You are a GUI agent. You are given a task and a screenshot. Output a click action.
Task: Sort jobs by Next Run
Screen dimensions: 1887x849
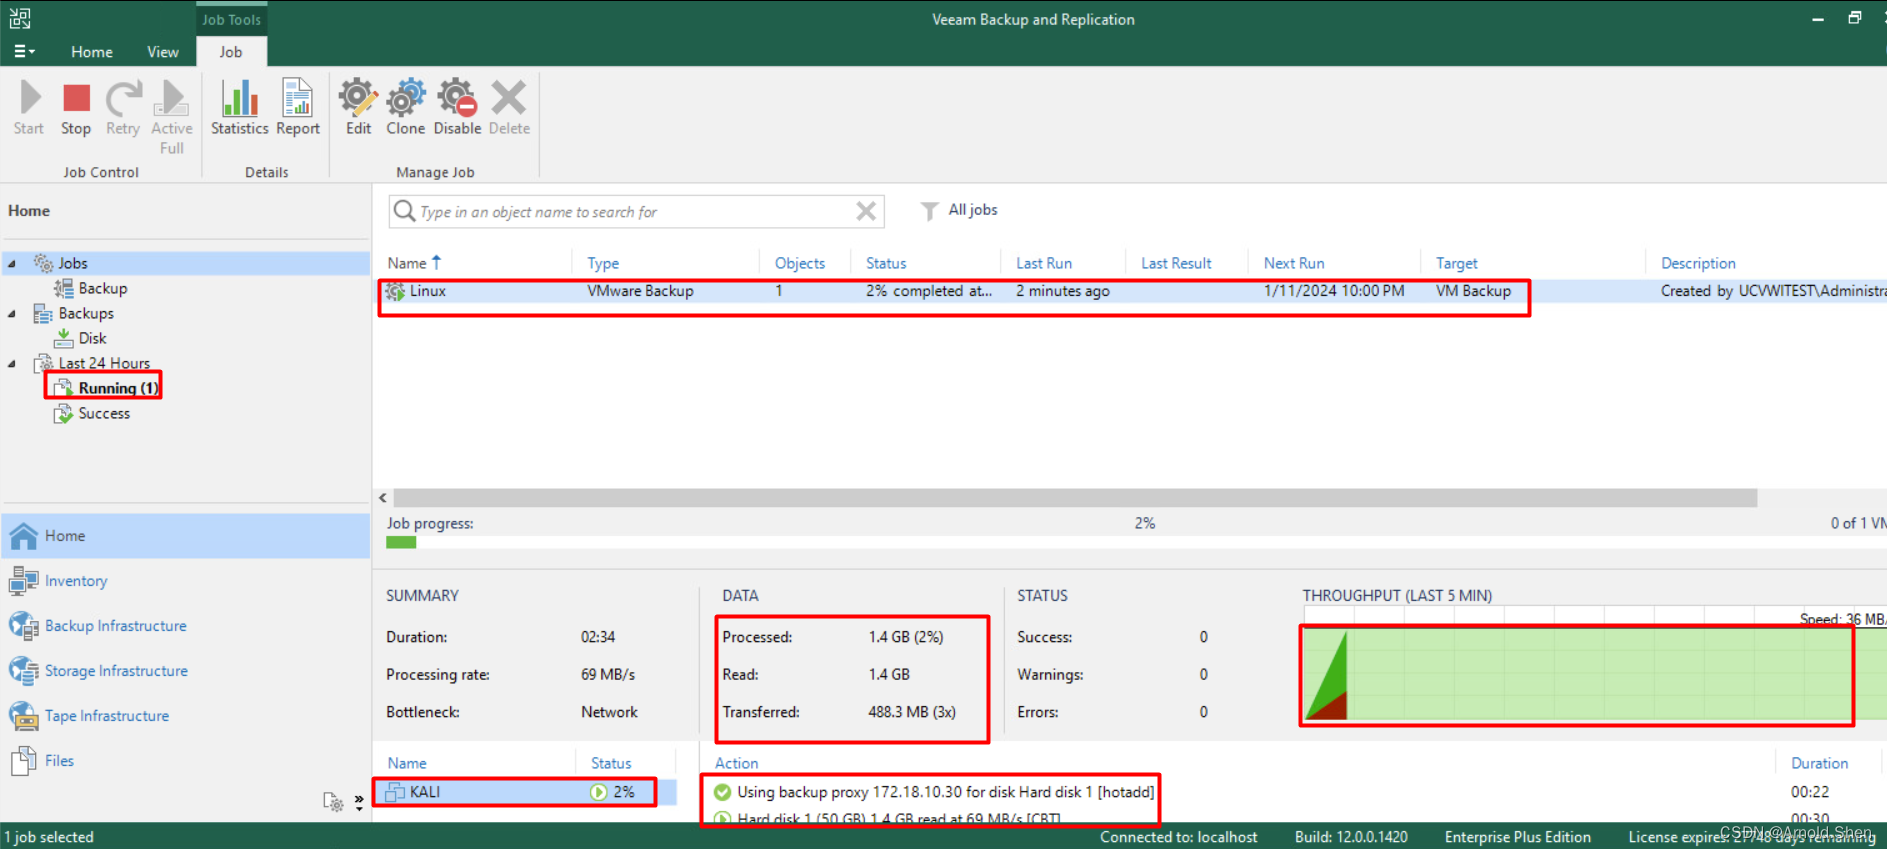click(1294, 263)
